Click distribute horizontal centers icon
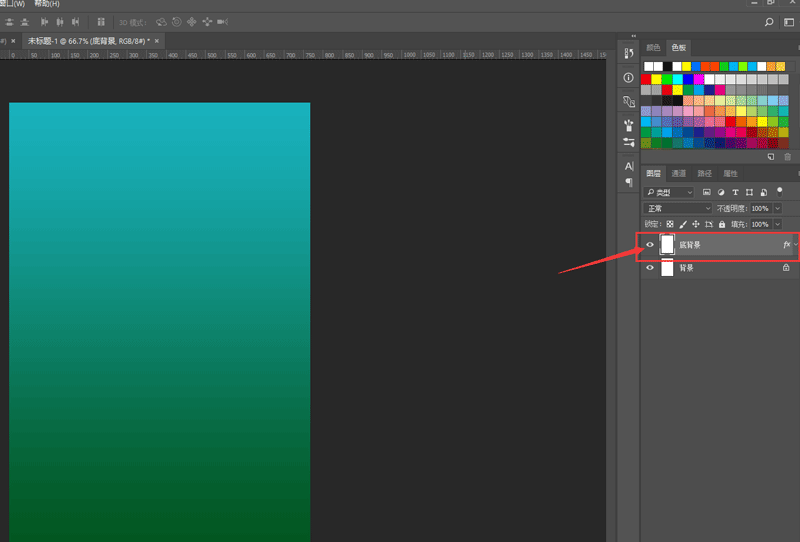800x542 pixels. click(60, 22)
